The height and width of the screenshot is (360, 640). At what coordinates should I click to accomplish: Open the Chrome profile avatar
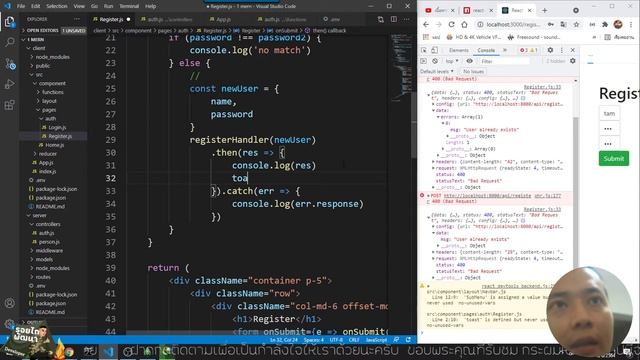(618, 24)
